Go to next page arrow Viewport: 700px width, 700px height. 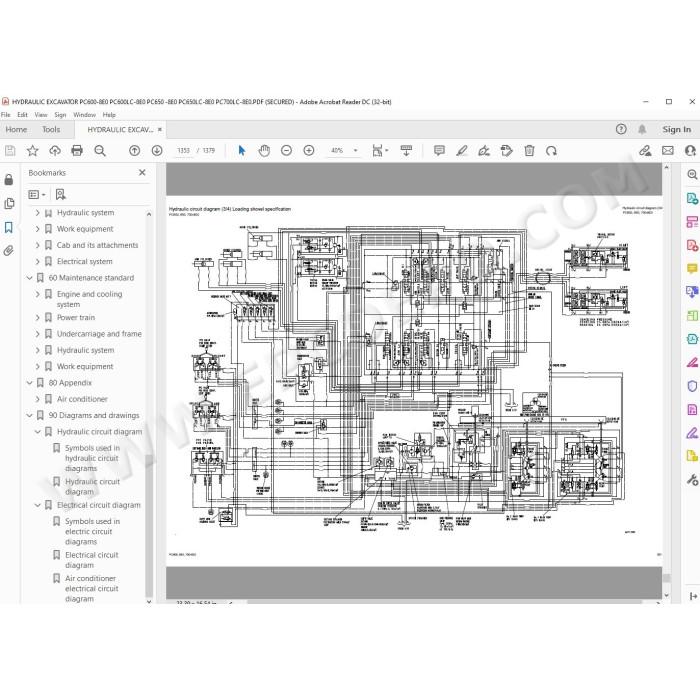tap(157, 151)
